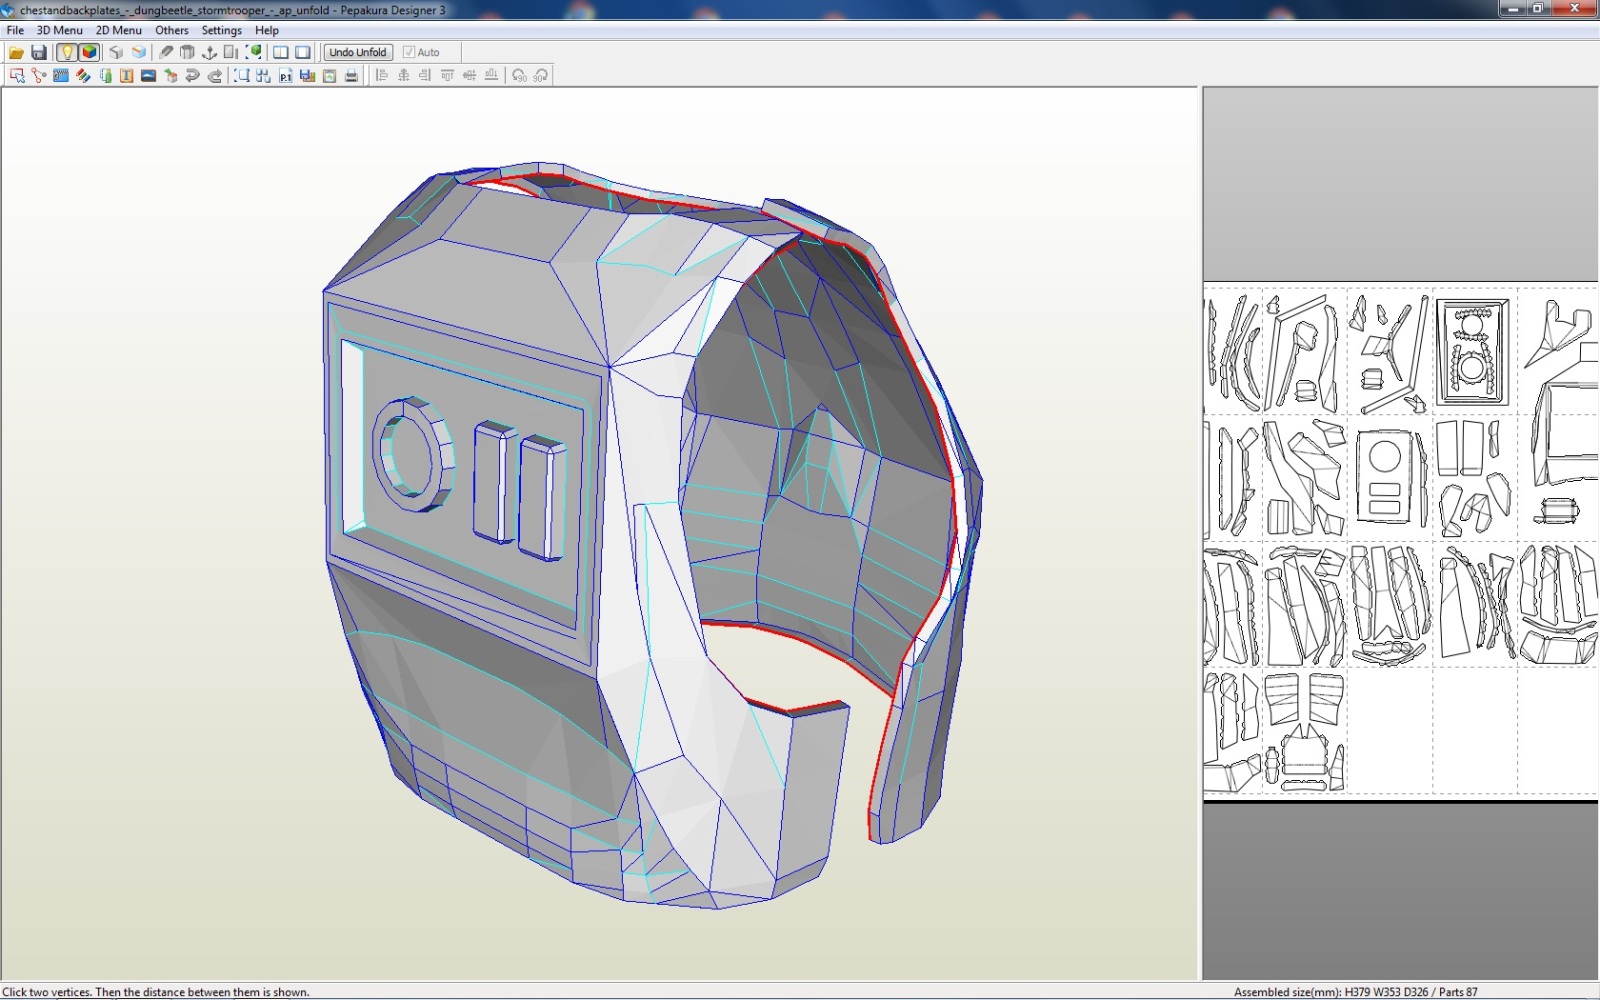Click the blue and orange cube icon
1600x1000 pixels.
(138, 52)
